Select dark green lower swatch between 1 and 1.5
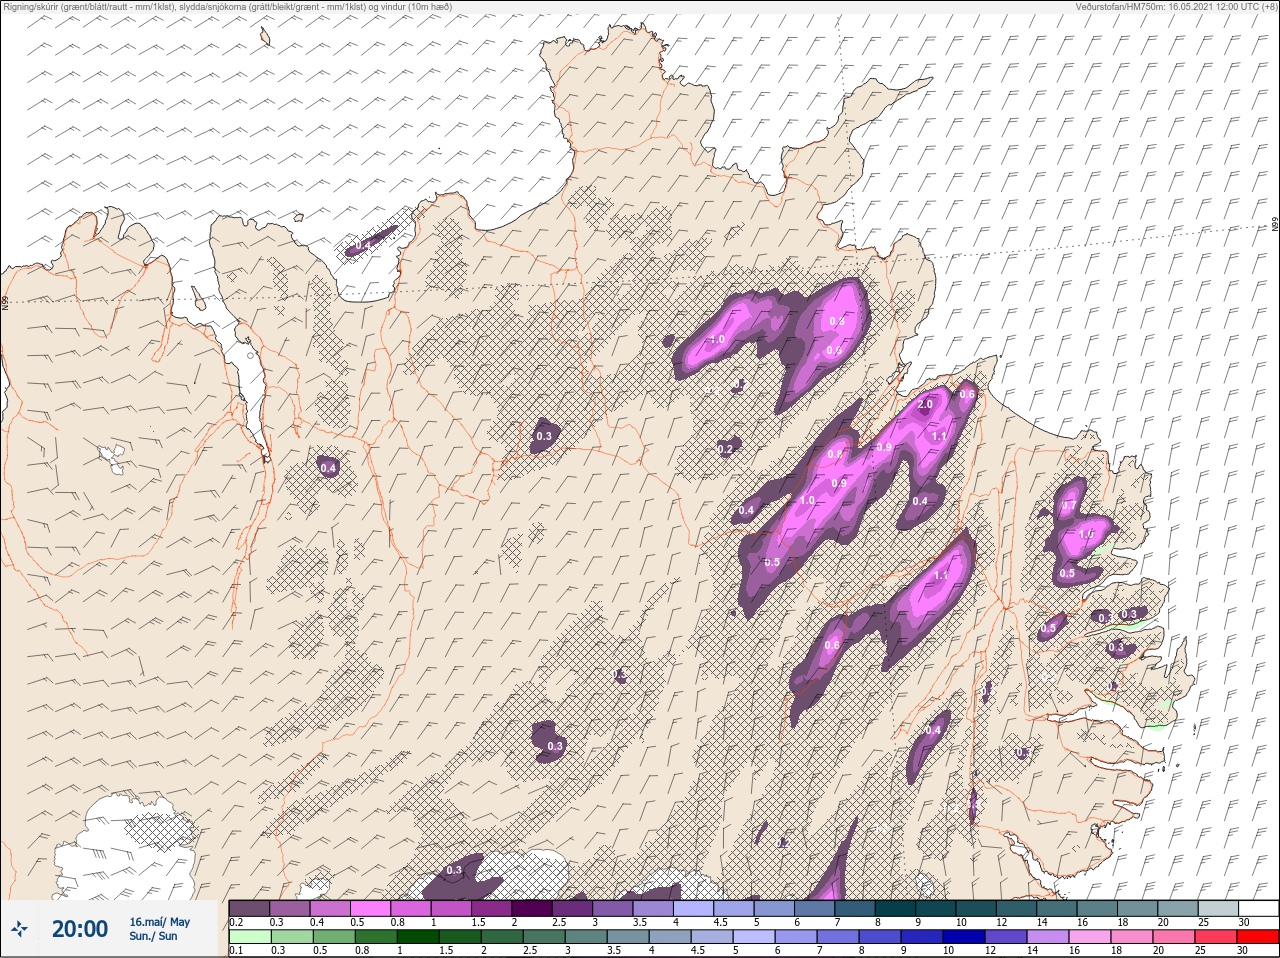This screenshot has width=1280, height=958. pyautogui.click(x=418, y=937)
